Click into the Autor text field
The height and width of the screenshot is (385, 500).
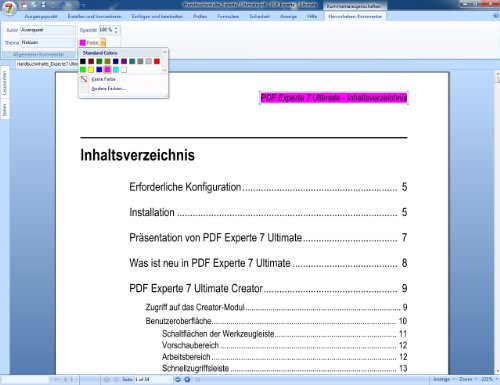pyautogui.click(x=47, y=30)
